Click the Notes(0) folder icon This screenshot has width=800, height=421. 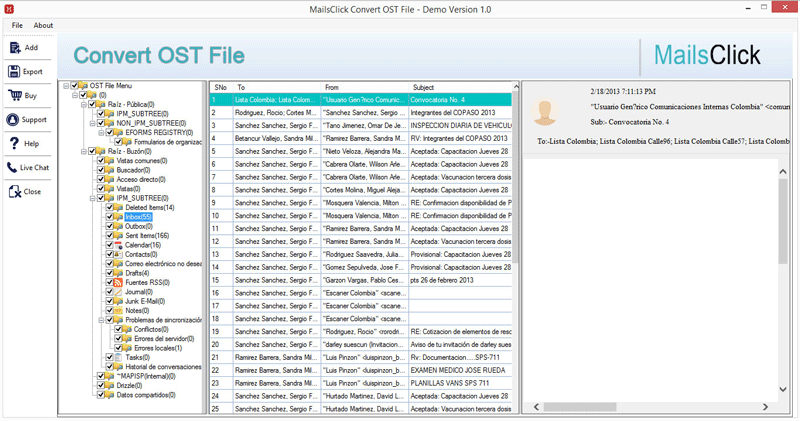(118, 310)
